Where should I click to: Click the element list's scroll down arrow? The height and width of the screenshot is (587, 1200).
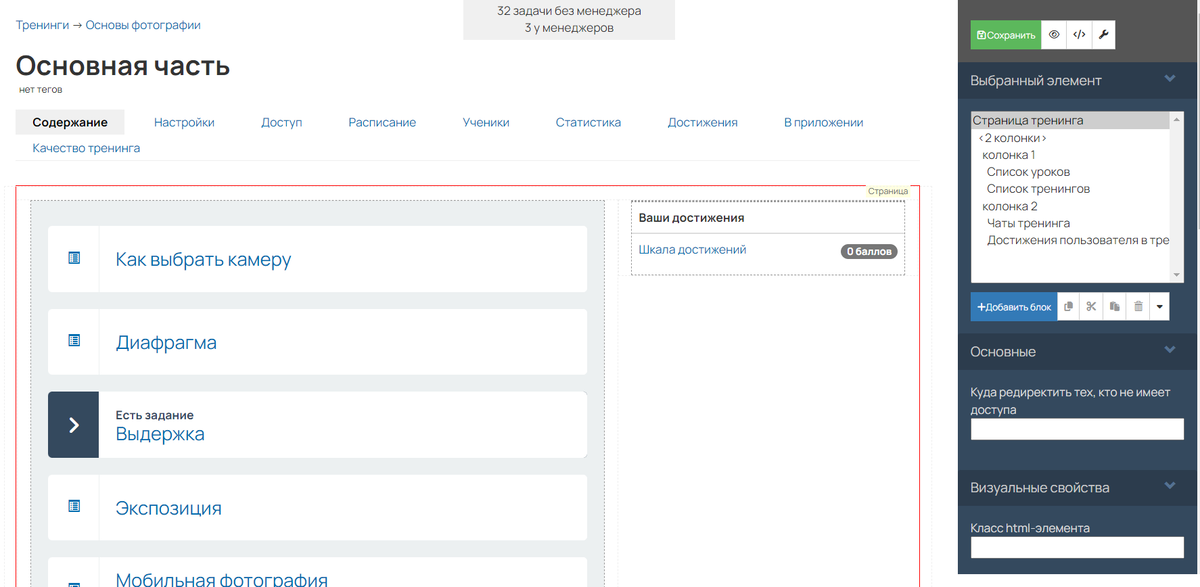pos(1176,274)
